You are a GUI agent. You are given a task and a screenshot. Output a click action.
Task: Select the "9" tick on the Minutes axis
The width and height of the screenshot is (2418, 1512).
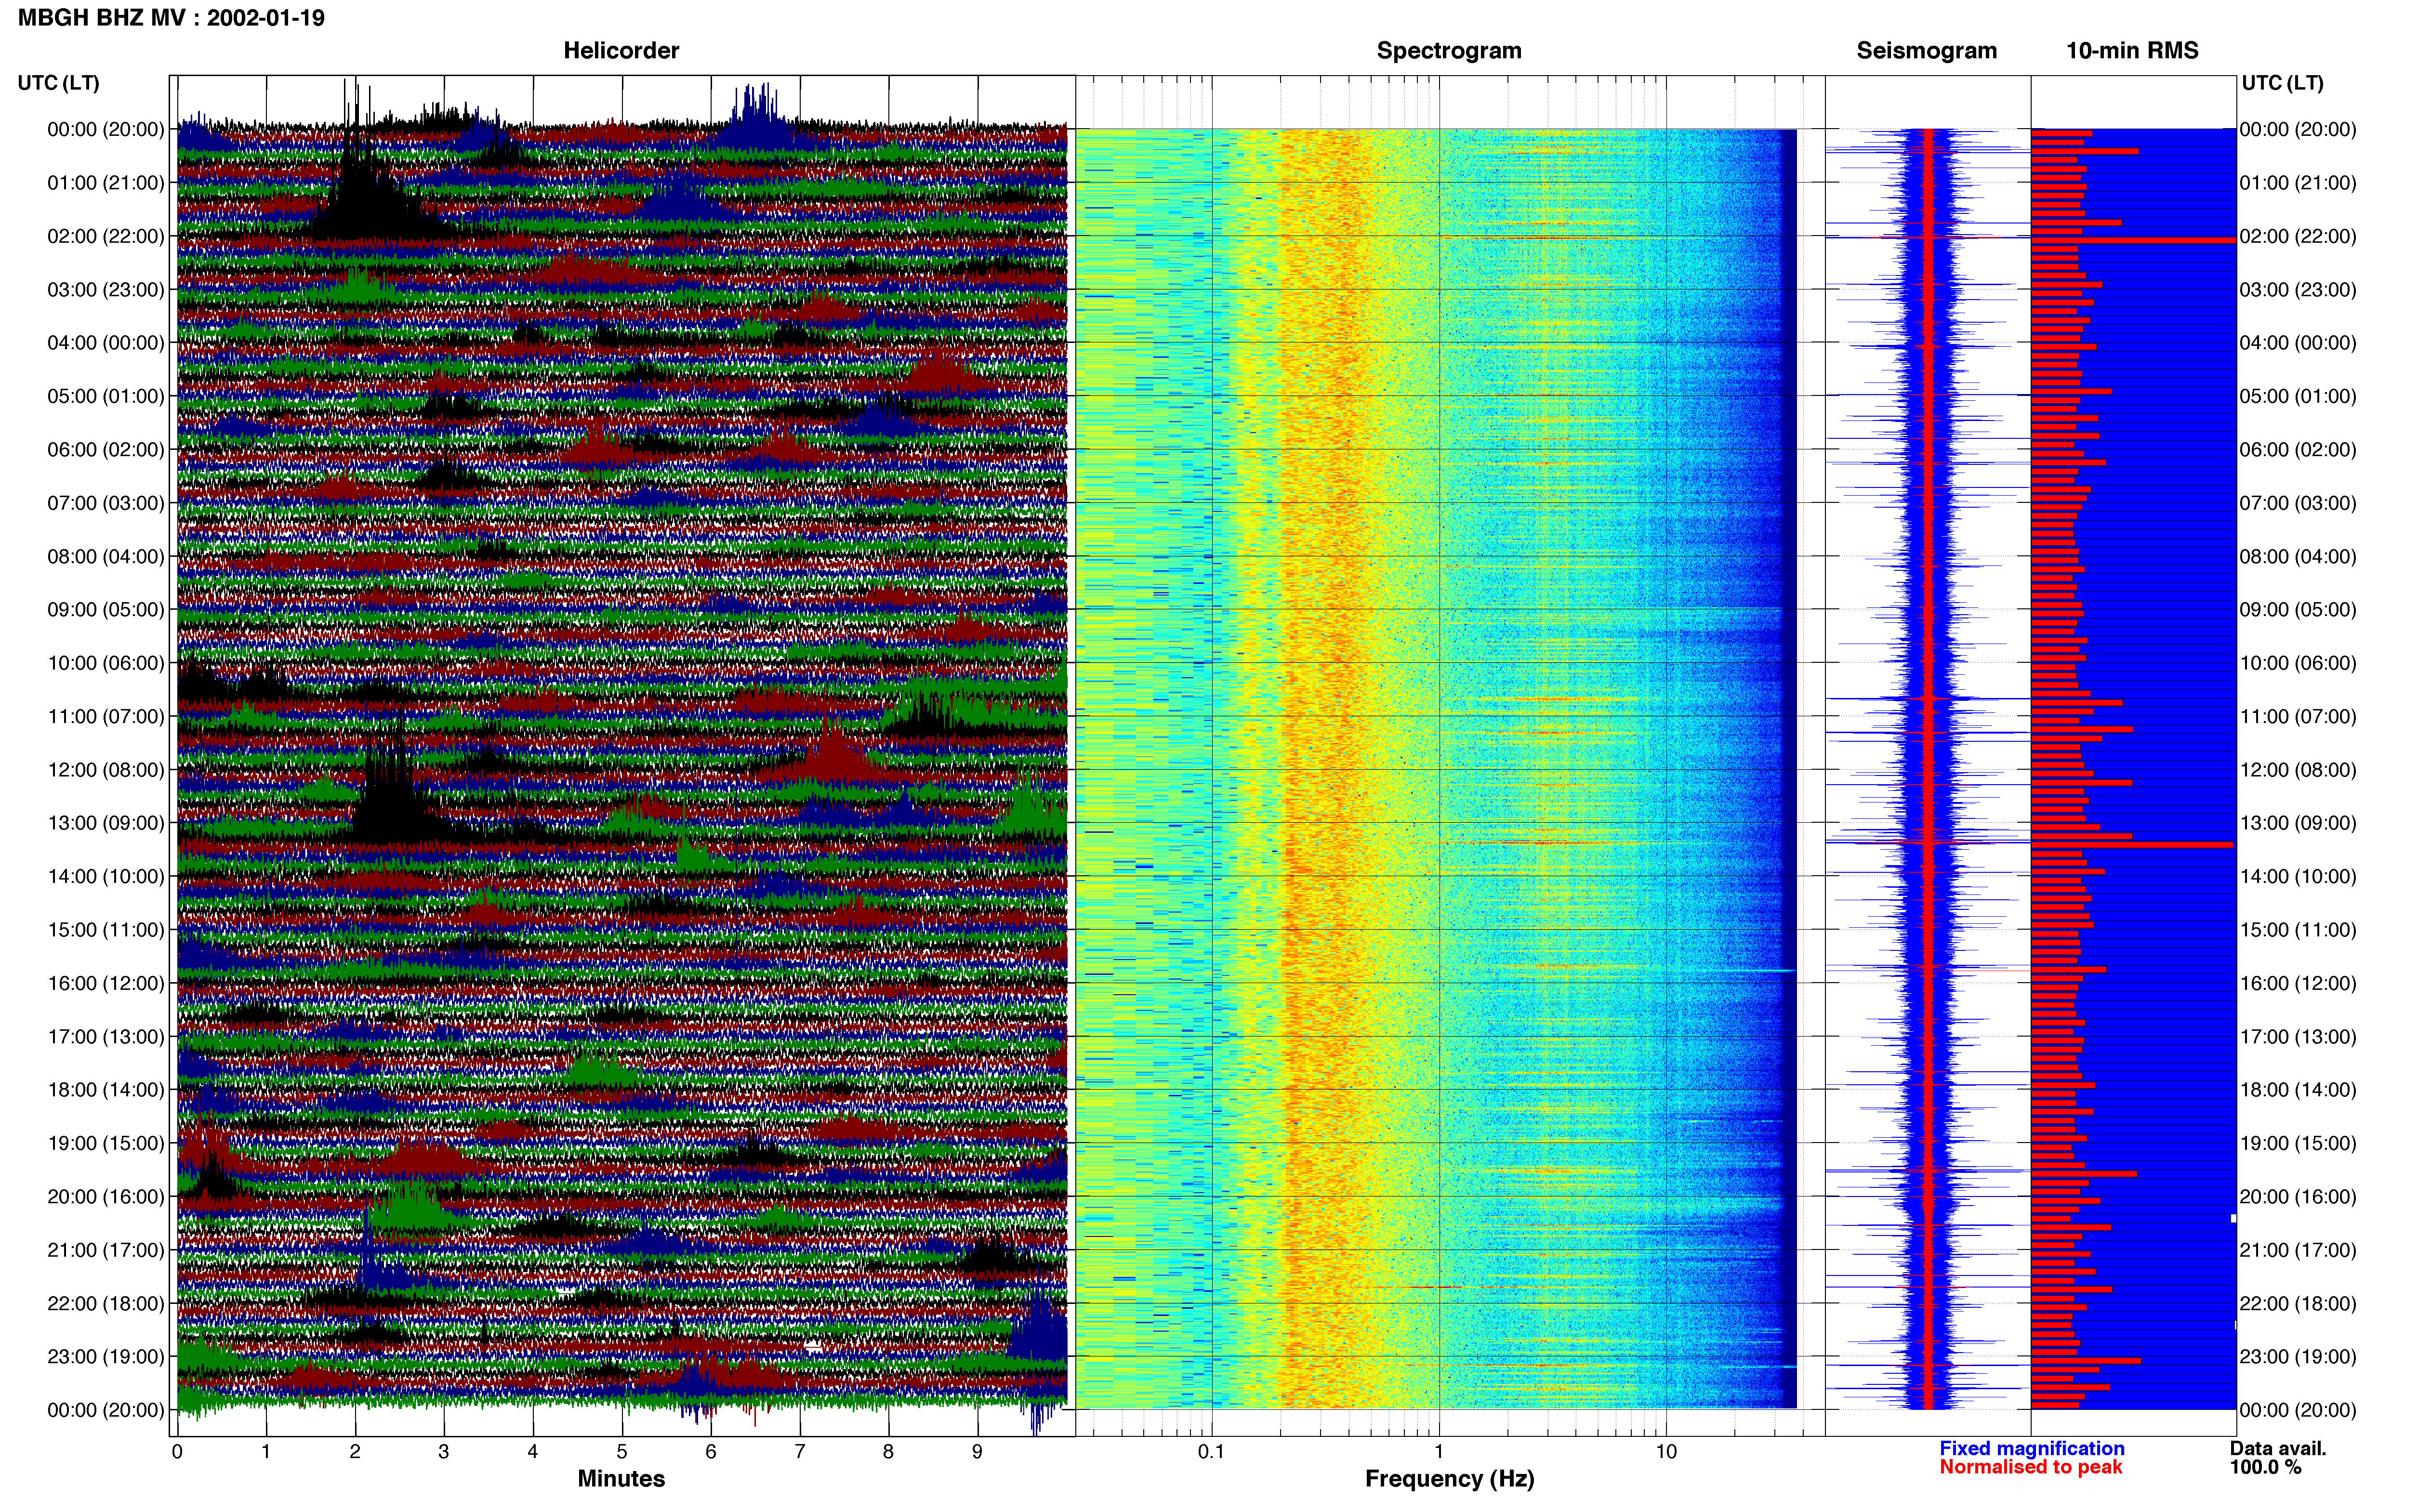977,1452
